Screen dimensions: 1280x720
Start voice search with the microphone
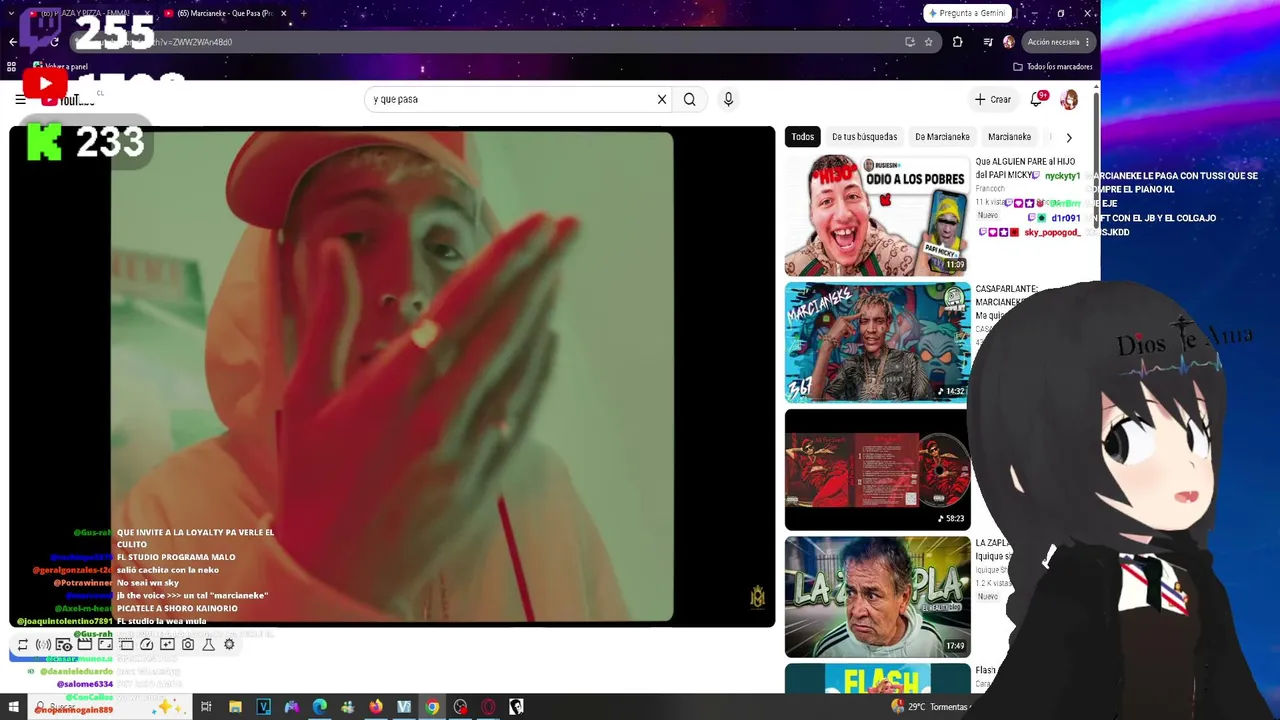pos(728,99)
